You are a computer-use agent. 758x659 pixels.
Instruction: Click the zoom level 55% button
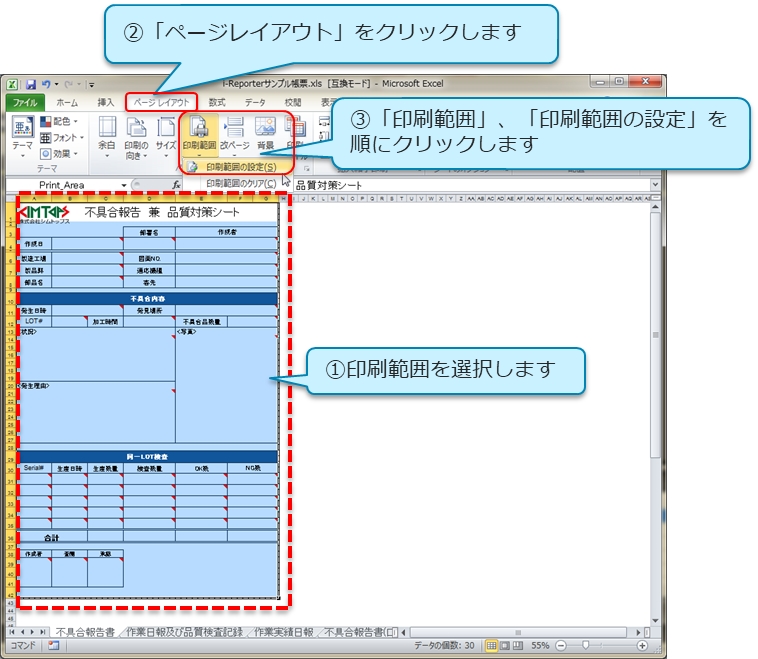[x=540, y=645]
